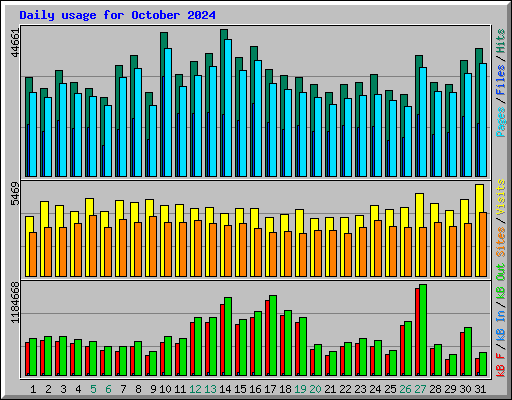512x400 pixels.
Task: Click the Sites legend label
Action: pyautogui.click(x=501, y=242)
